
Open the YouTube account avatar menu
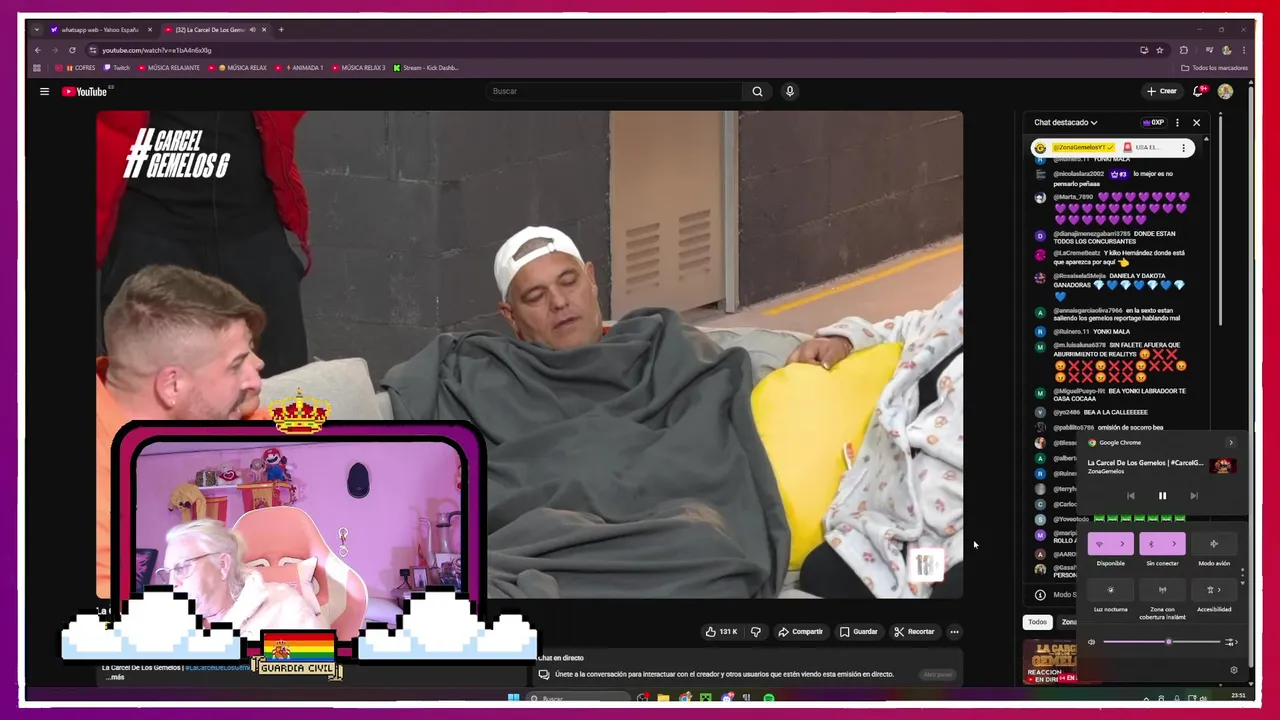[1225, 91]
